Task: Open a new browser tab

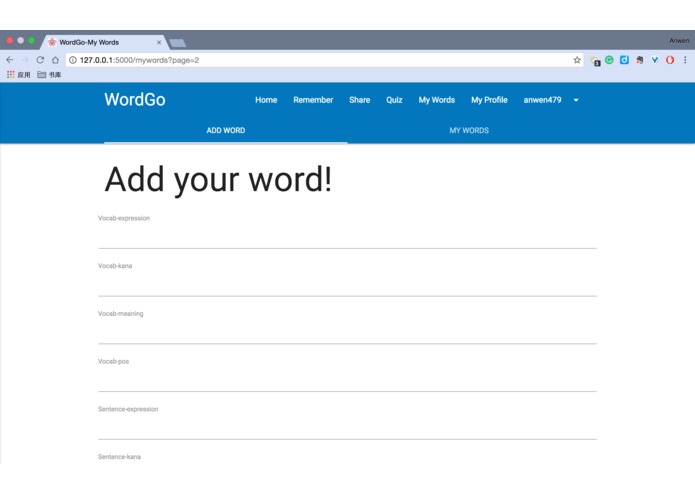Action: pyautogui.click(x=177, y=43)
